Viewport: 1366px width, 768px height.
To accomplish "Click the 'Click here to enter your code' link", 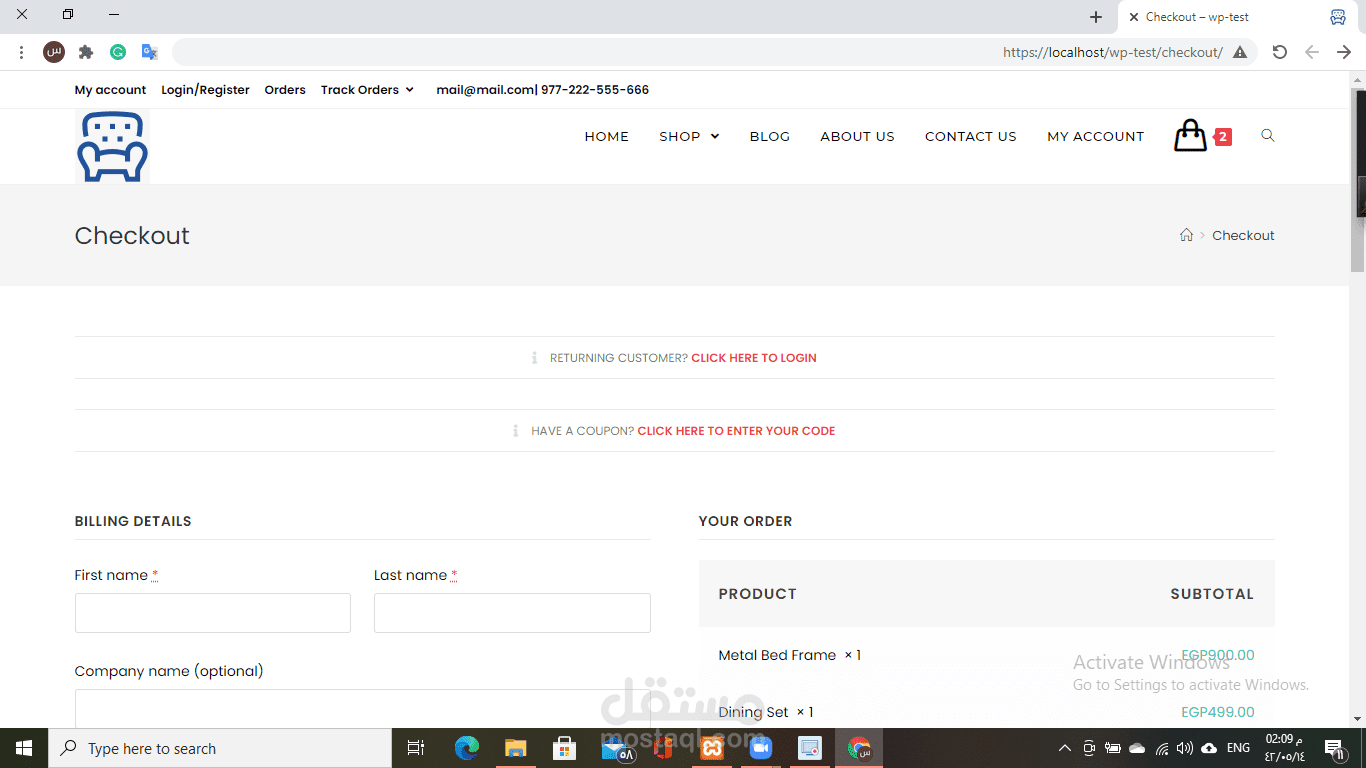I will point(736,431).
